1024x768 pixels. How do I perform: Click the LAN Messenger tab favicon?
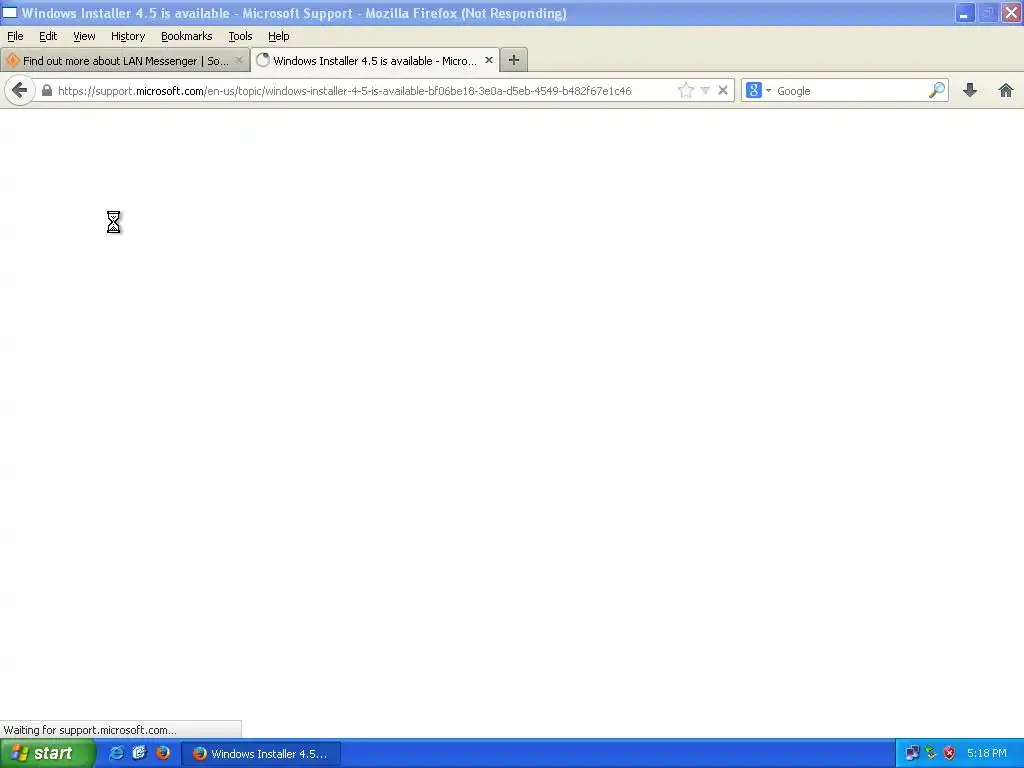coord(12,60)
